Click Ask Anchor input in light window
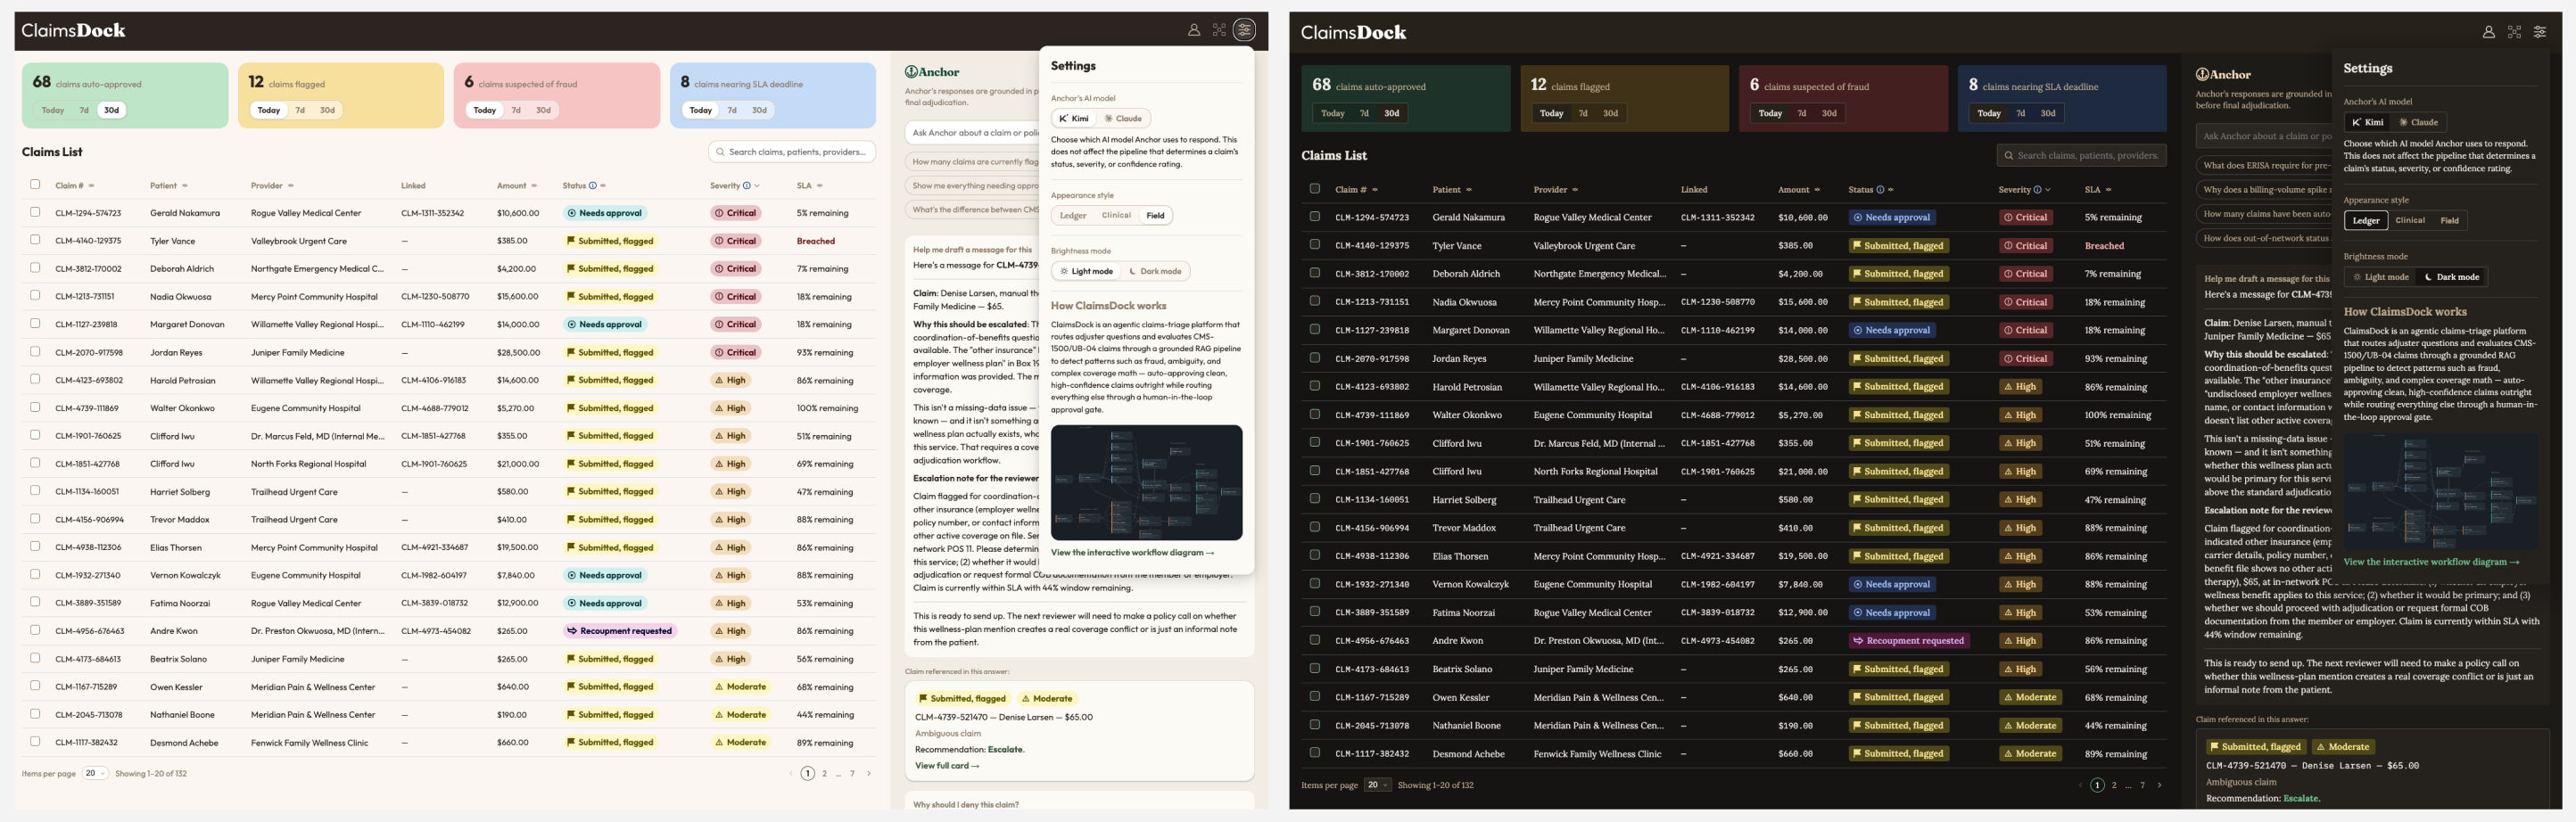Viewport: 2576px width, 822px height. 972,132
